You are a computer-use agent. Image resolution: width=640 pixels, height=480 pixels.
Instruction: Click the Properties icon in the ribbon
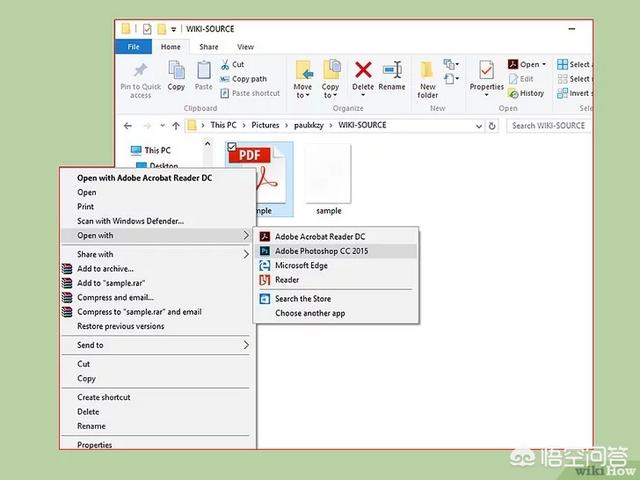(x=486, y=70)
